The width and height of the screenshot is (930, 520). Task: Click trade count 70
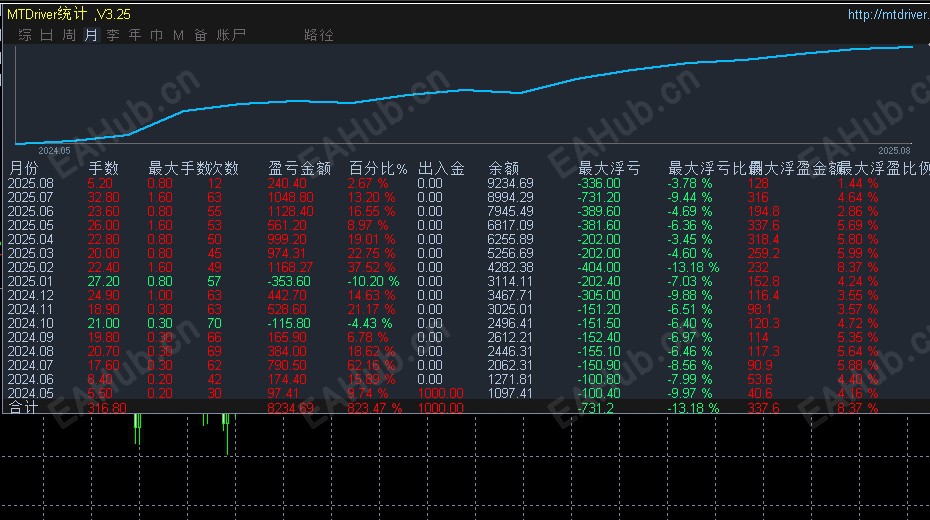[214, 324]
